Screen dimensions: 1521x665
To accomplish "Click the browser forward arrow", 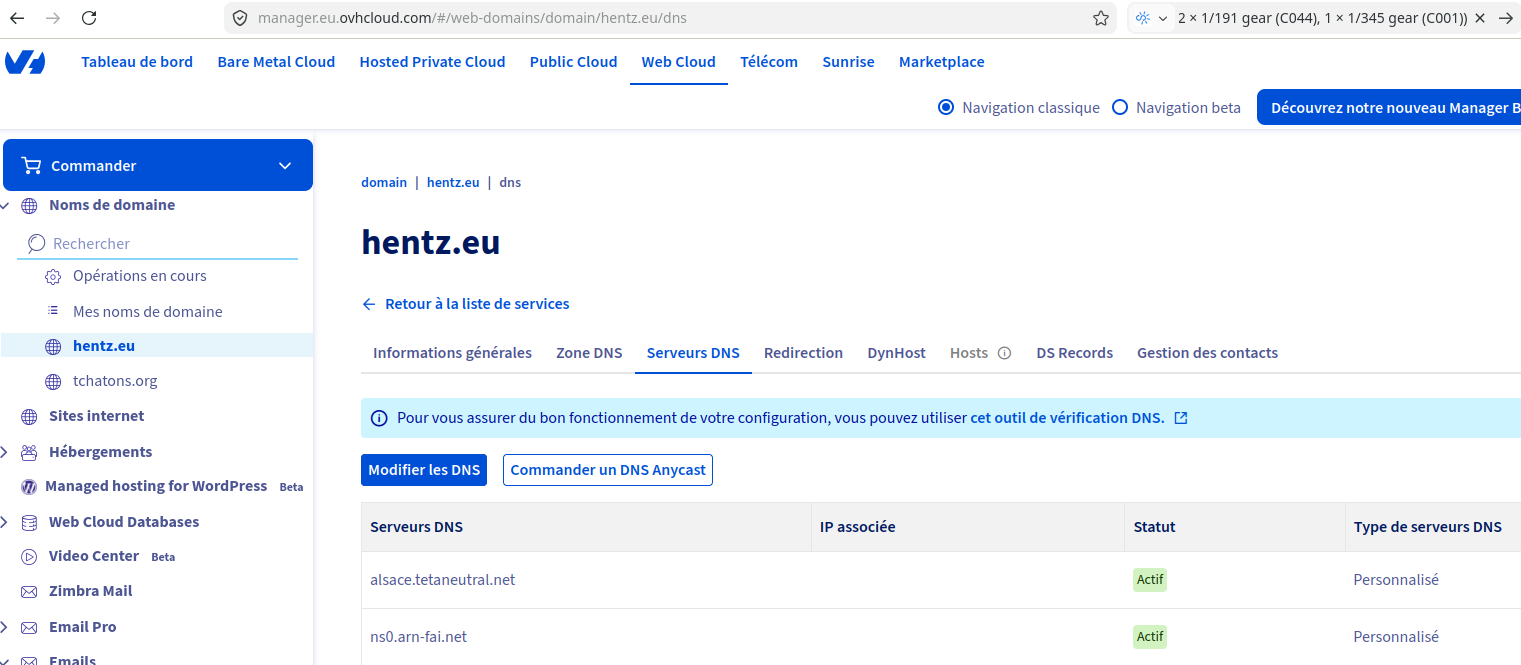I will click(53, 18).
